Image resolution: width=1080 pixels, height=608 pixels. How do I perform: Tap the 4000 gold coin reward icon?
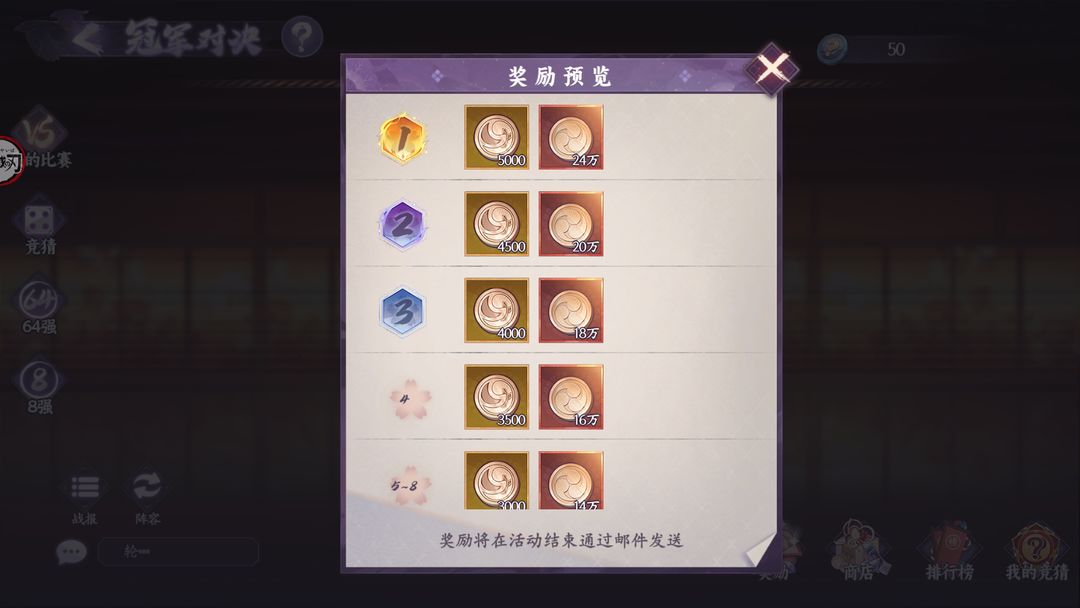pyautogui.click(x=497, y=311)
